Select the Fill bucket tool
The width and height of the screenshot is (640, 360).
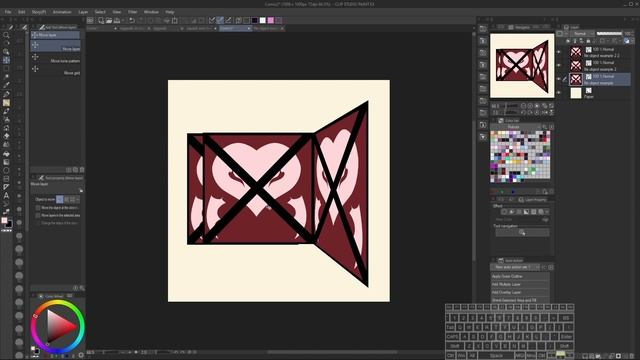tap(6, 154)
